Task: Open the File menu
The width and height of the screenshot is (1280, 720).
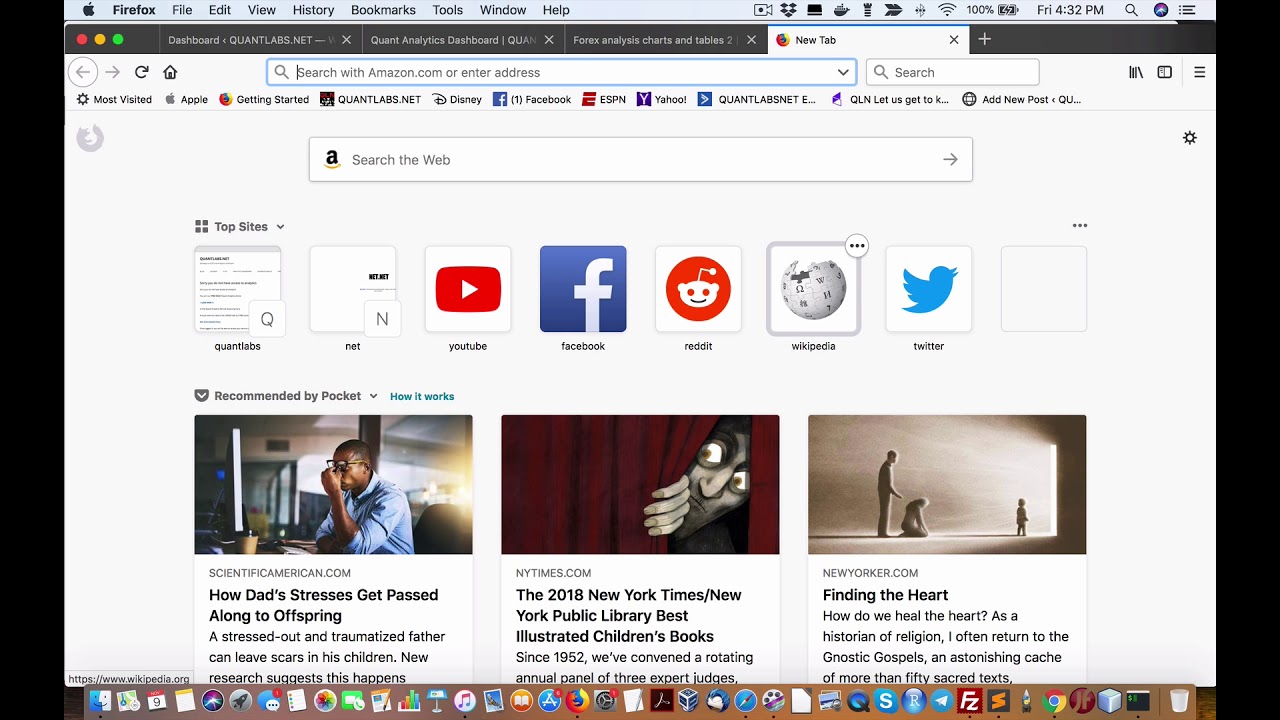Action: pyautogui.click(x=182, y=10)
